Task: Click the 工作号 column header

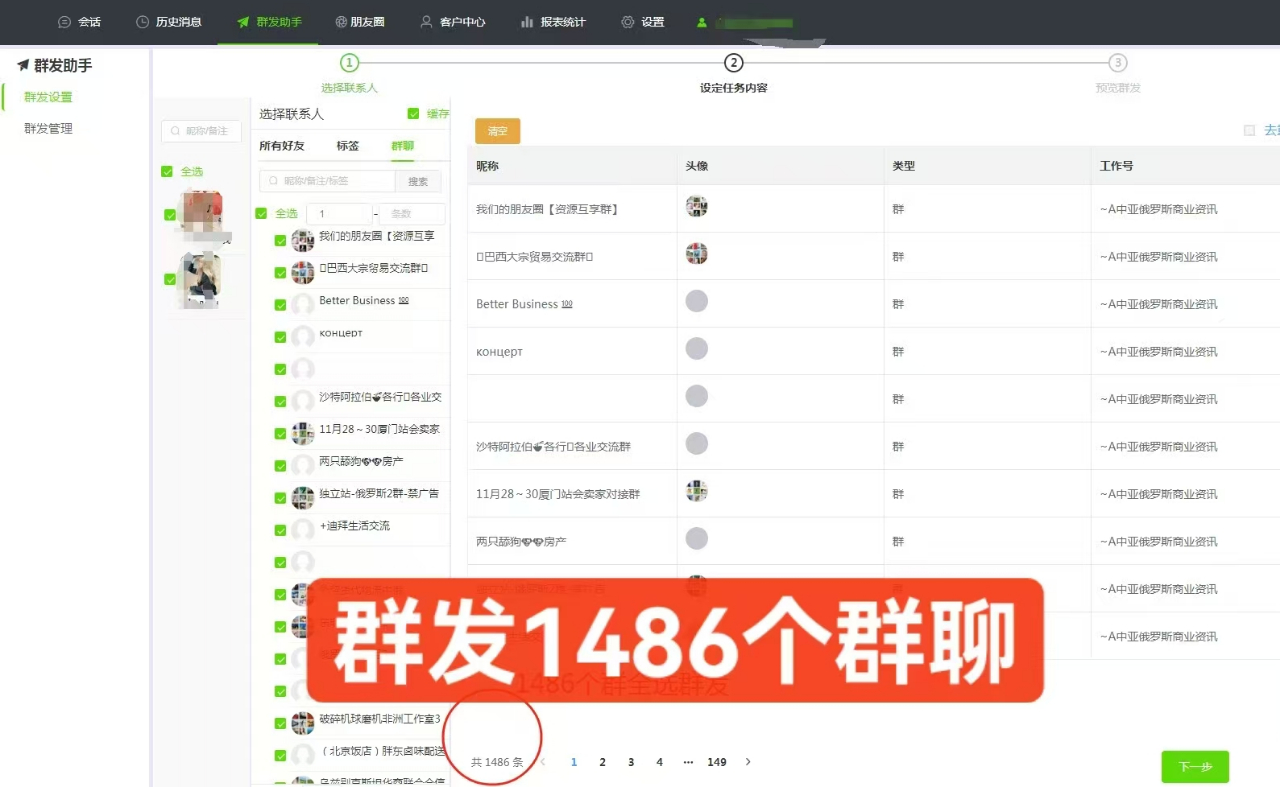Action: point(1116,166)
